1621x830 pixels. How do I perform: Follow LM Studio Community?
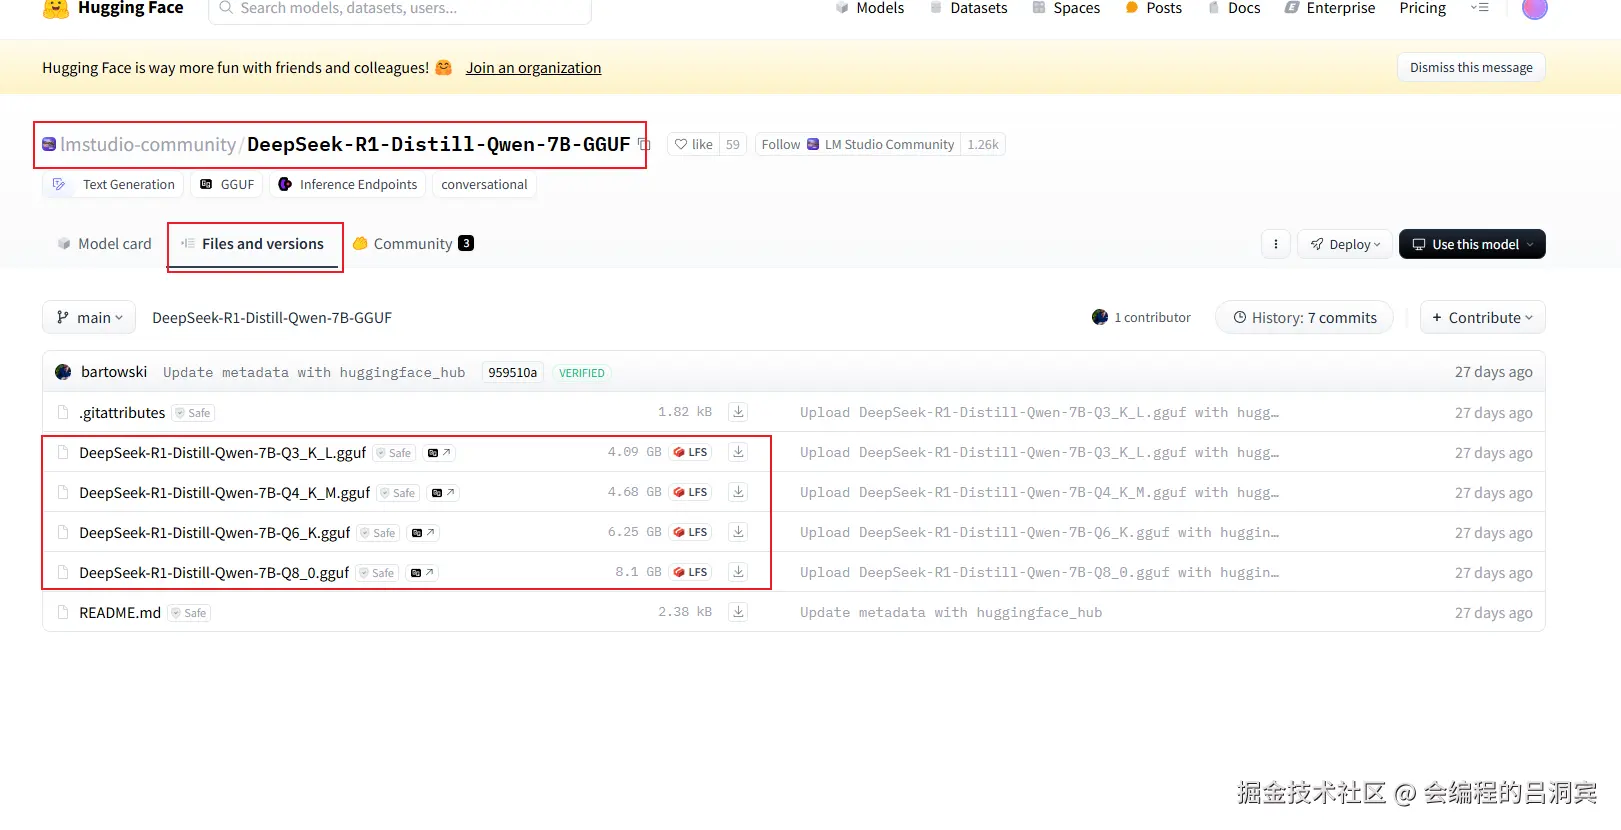[x=858, y=145]
